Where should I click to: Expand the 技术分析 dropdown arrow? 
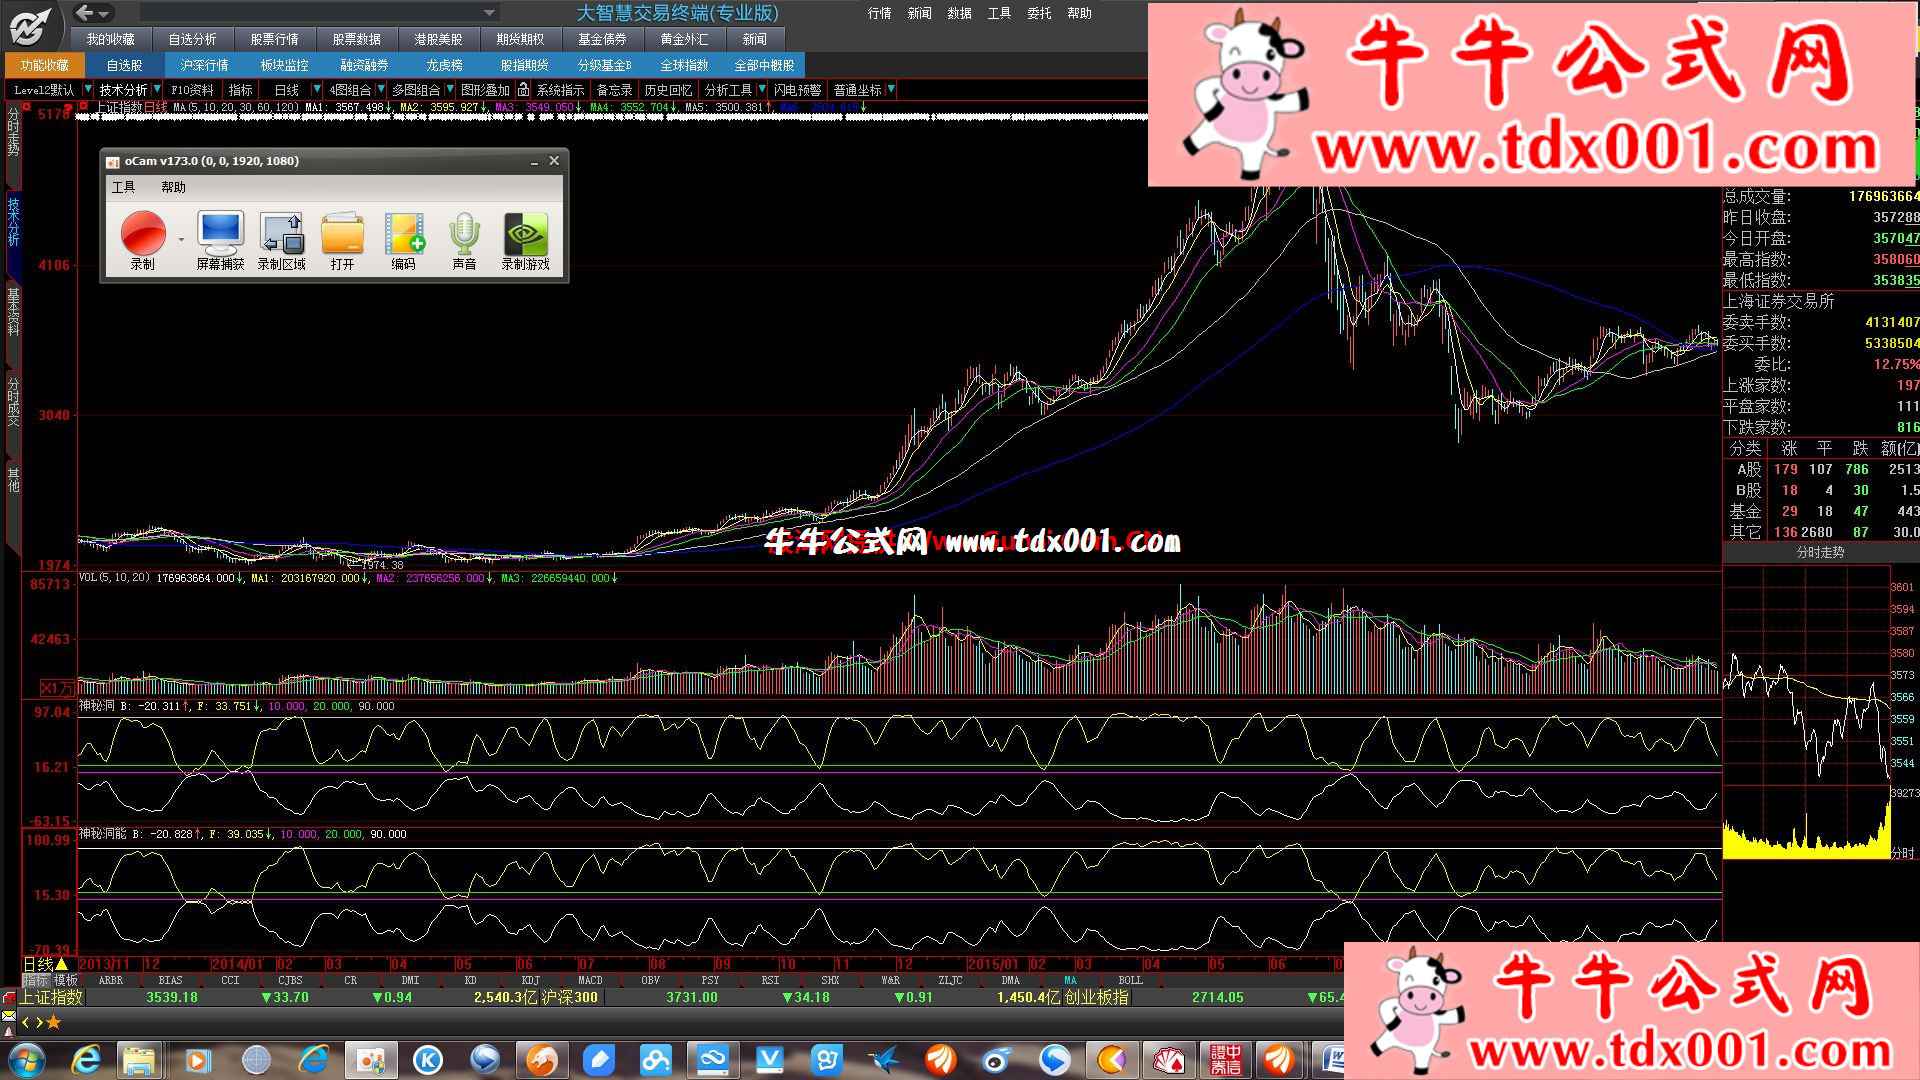pos(157,89)
